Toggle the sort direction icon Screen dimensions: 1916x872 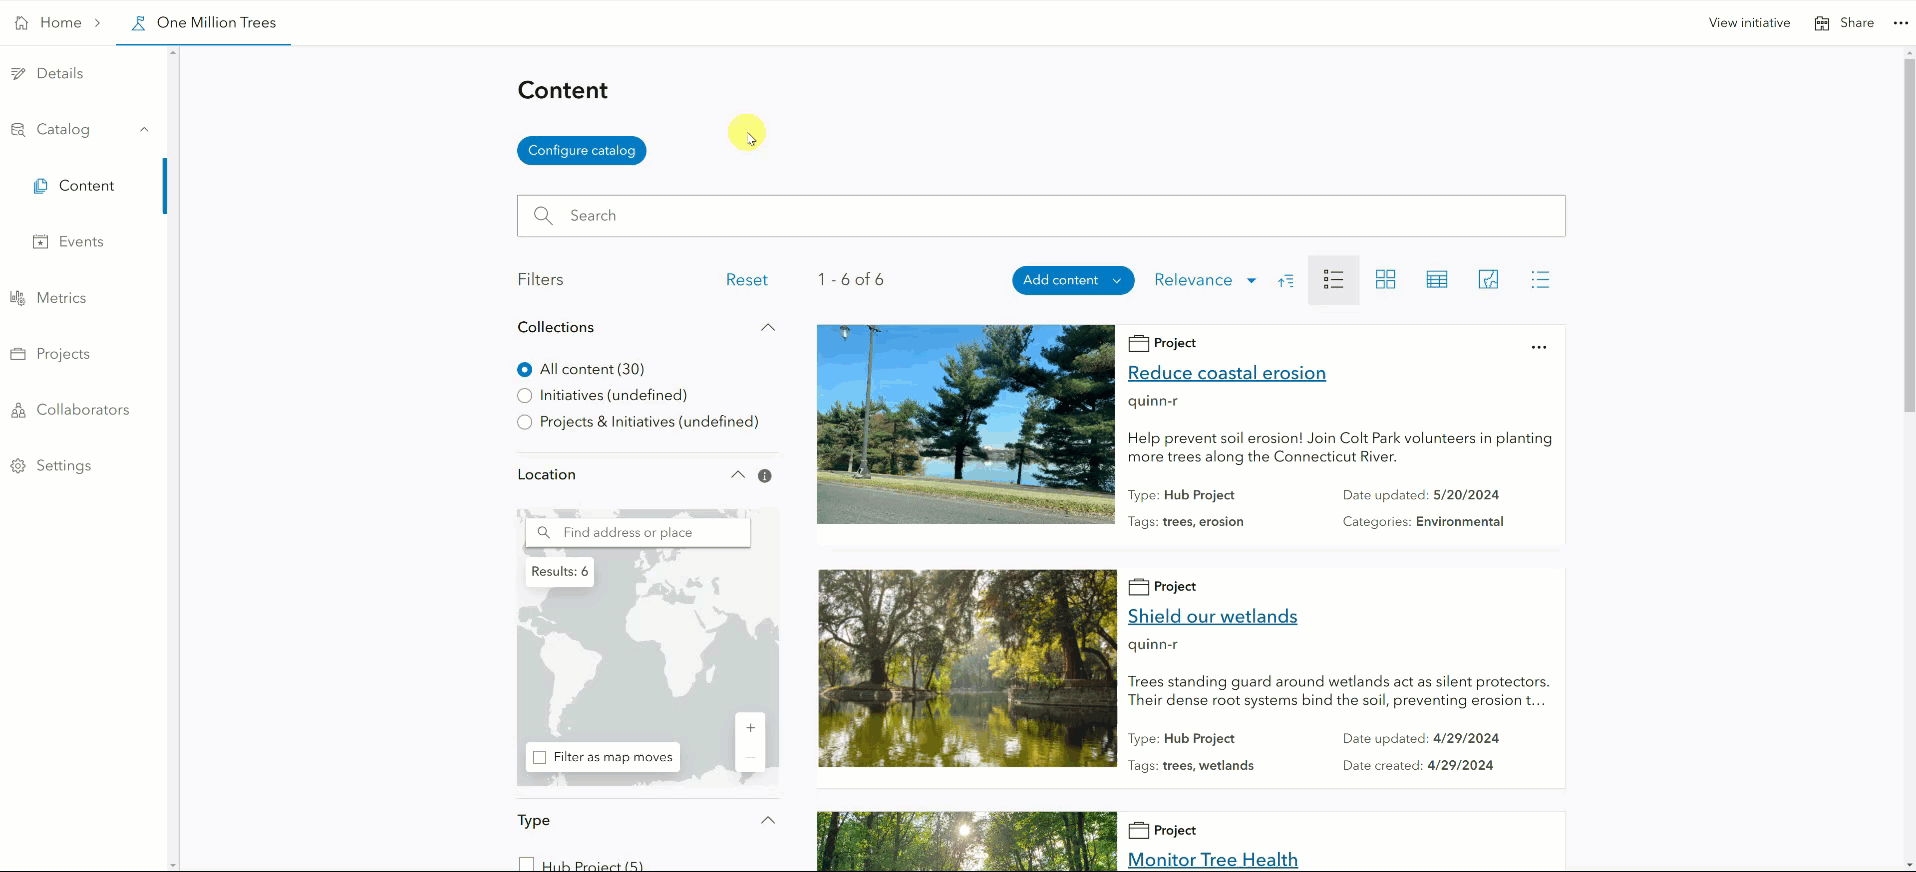(x=1286, y=281)
